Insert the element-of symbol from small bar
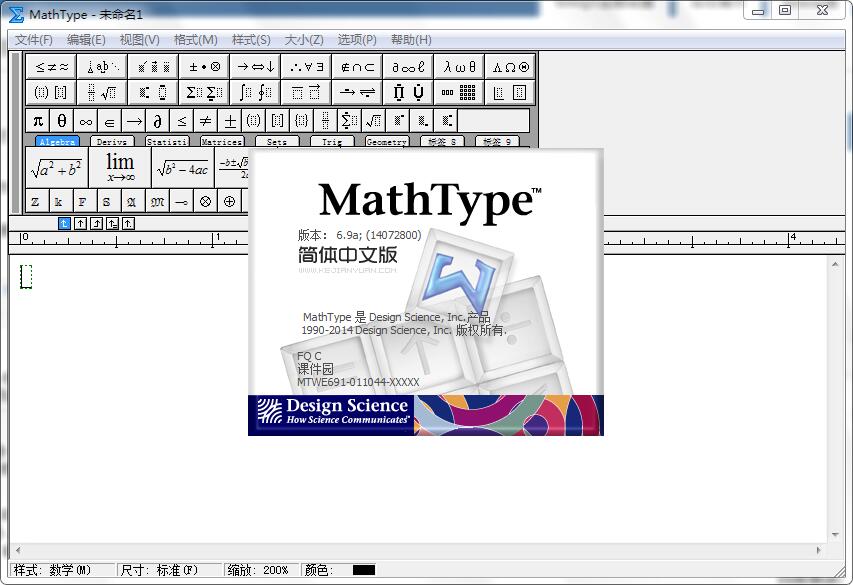 coord(109,121)
